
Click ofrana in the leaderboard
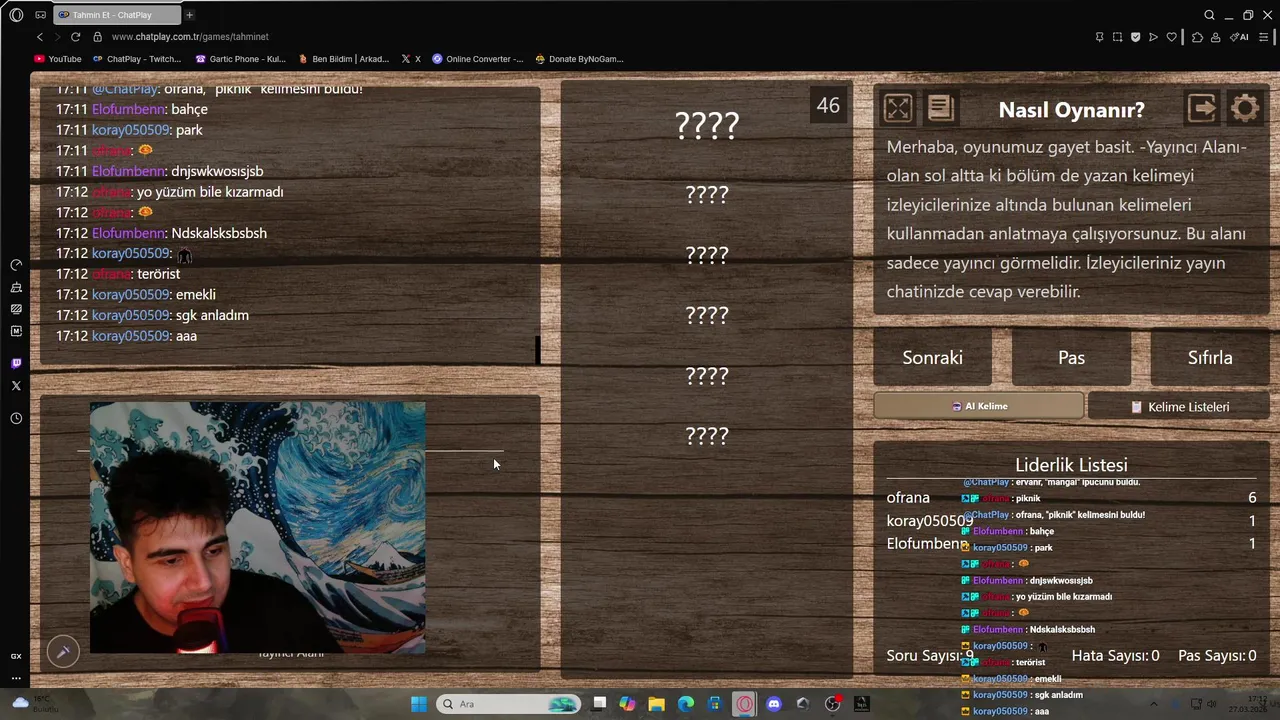pyautogui.click(x=908, y=497)
